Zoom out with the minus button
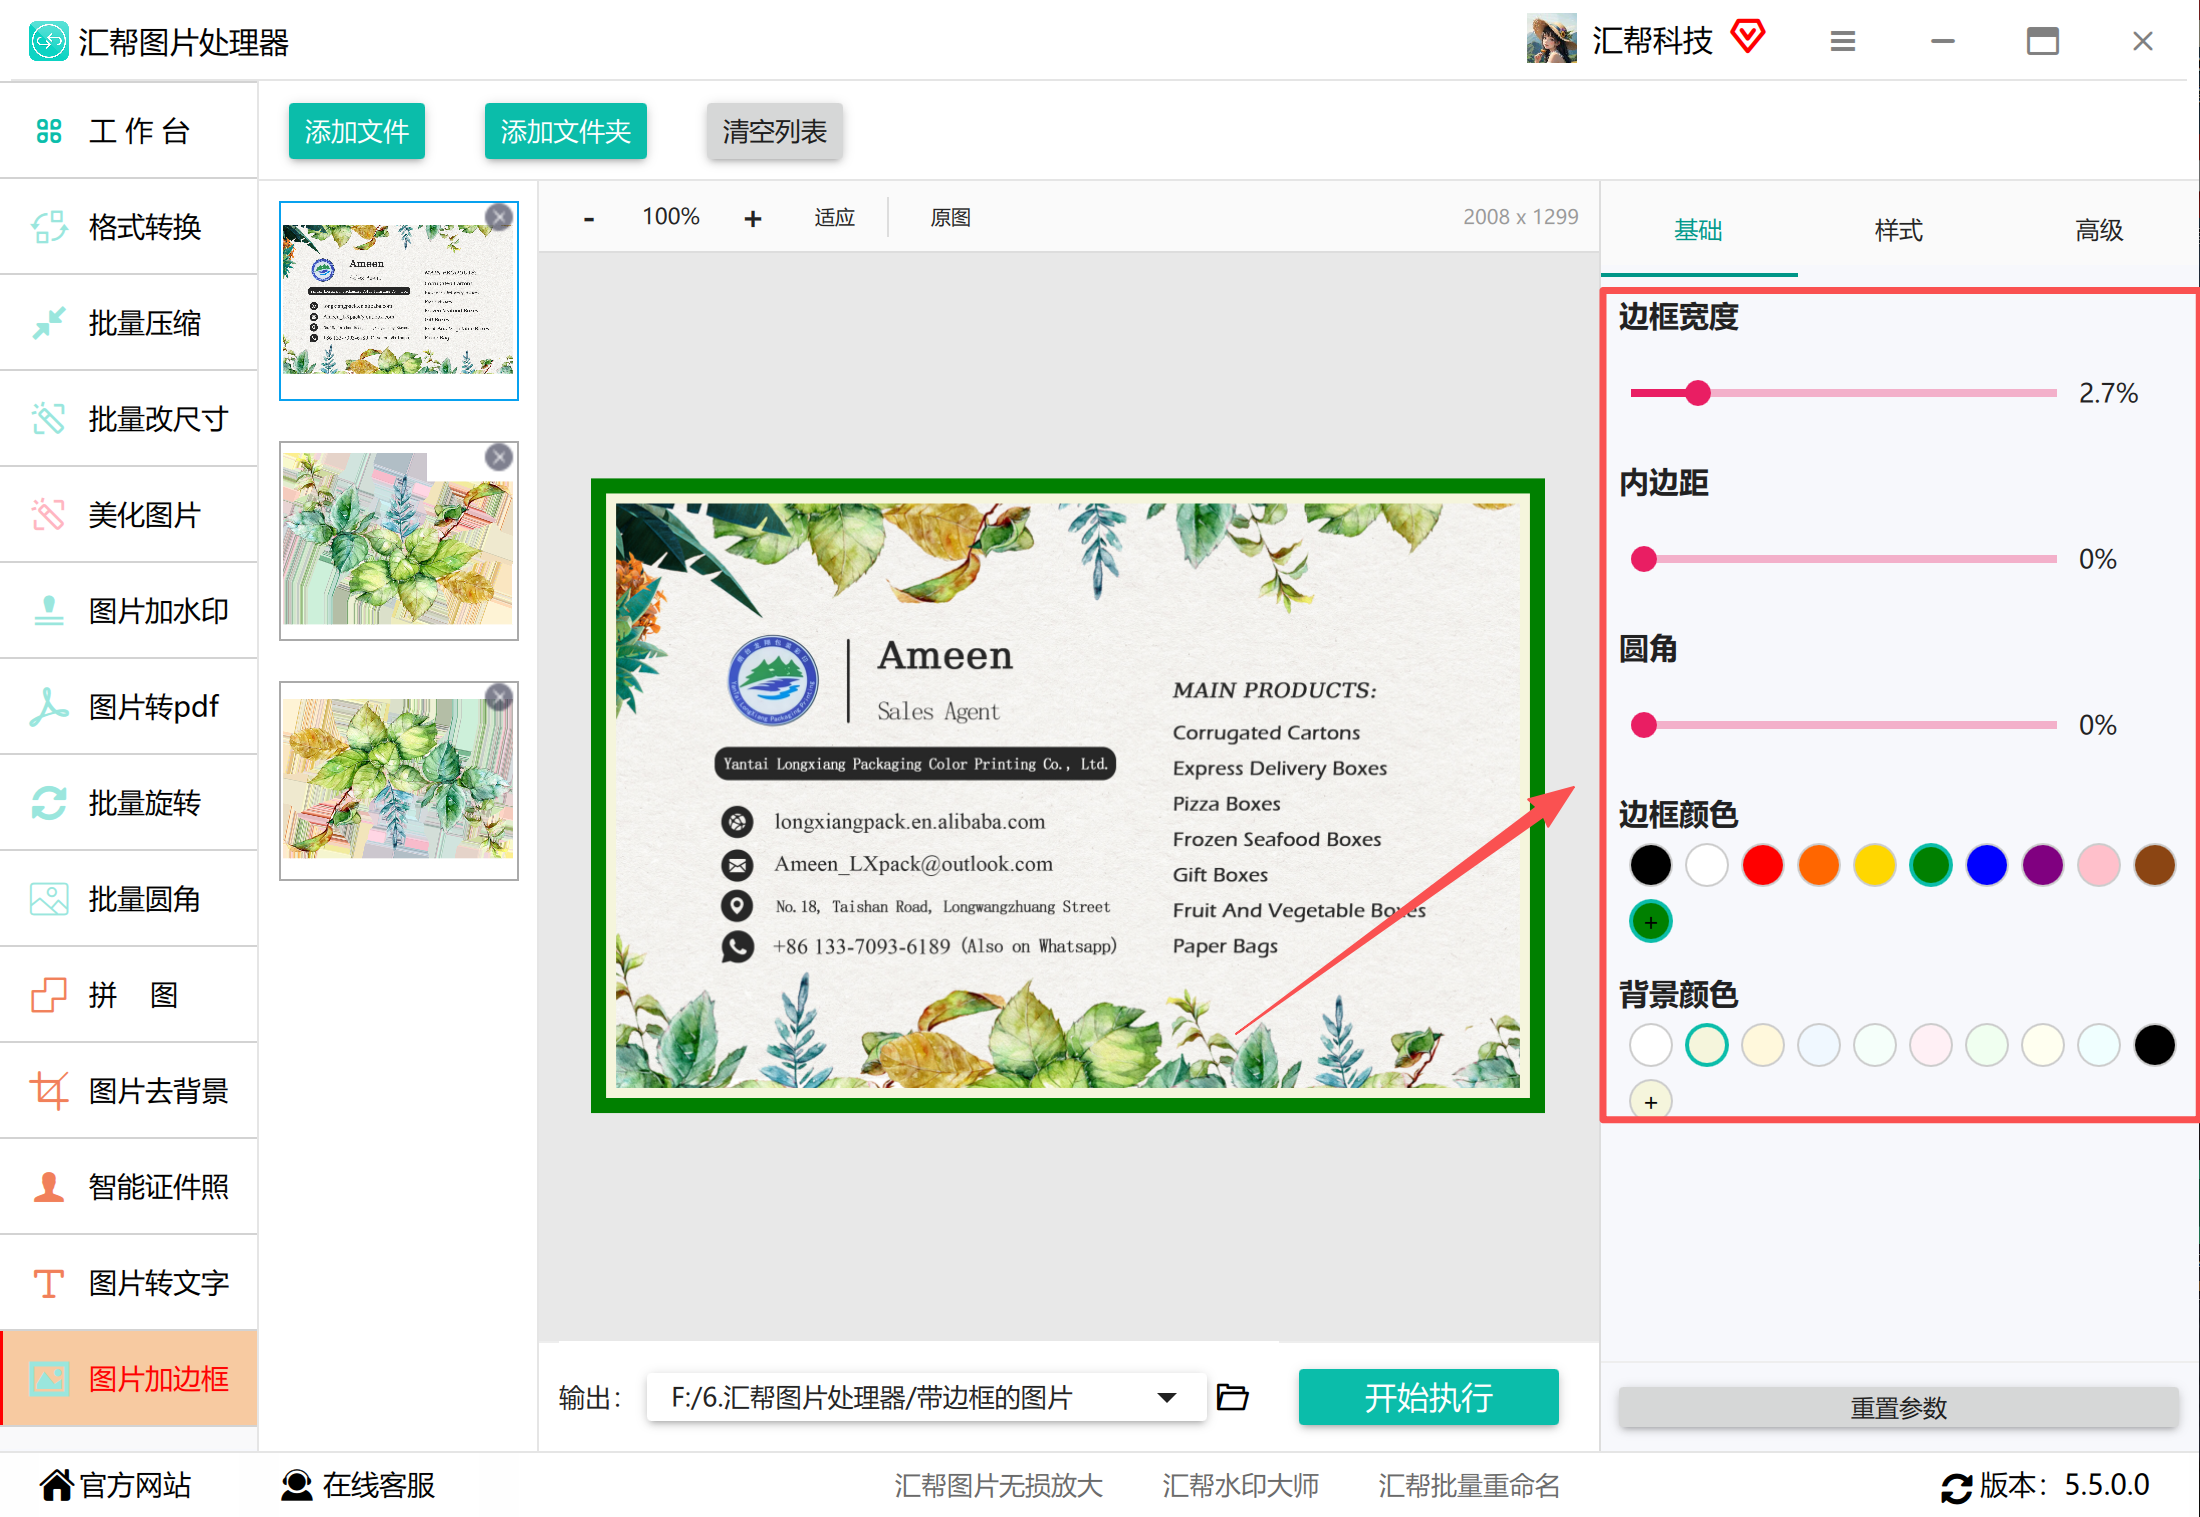2200x1517 pixels. pos(589,218)
